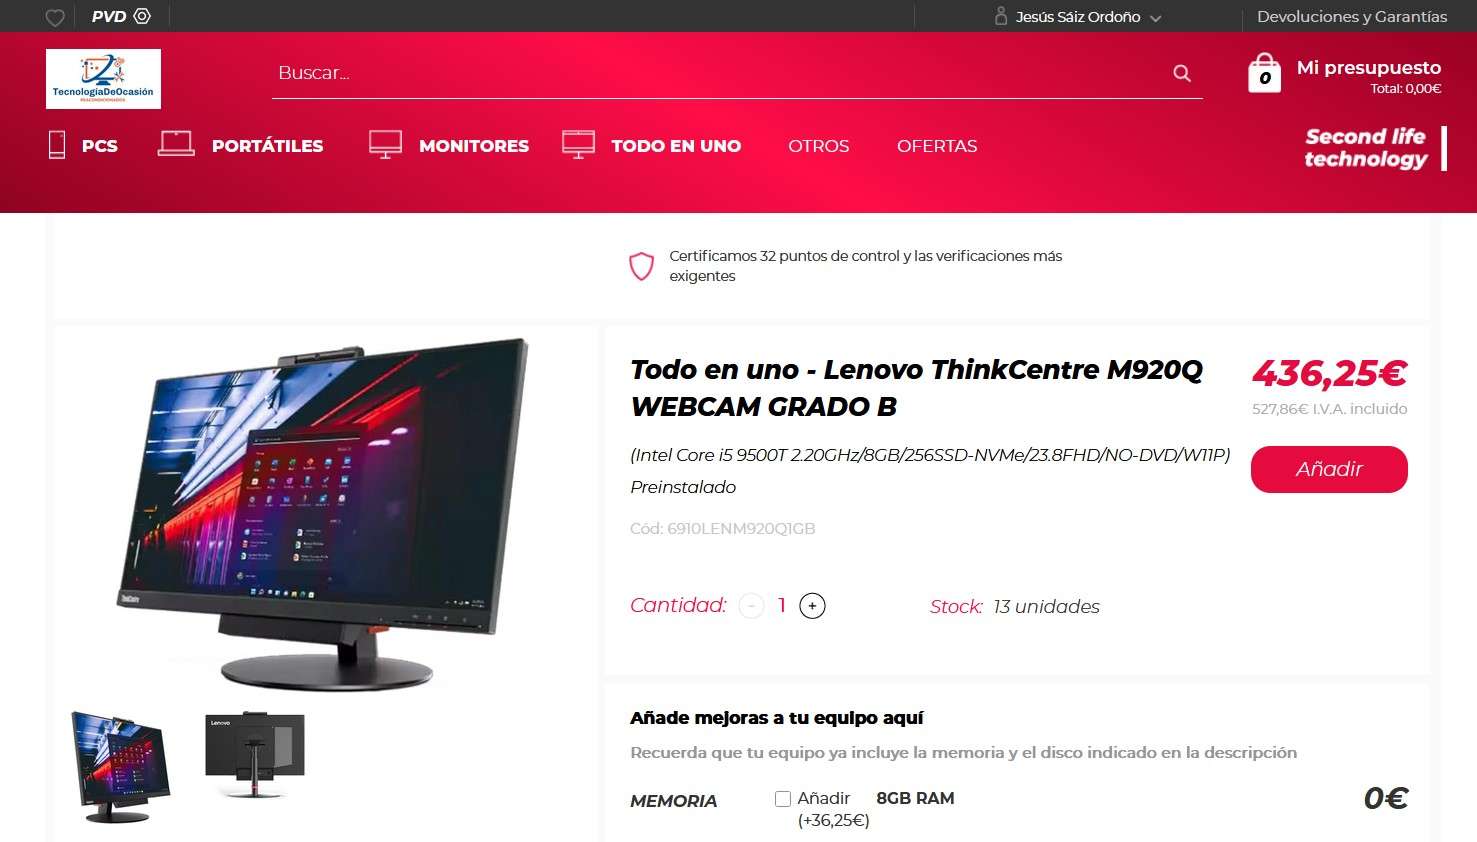Click the wishlist heart icon

point(56,17)
